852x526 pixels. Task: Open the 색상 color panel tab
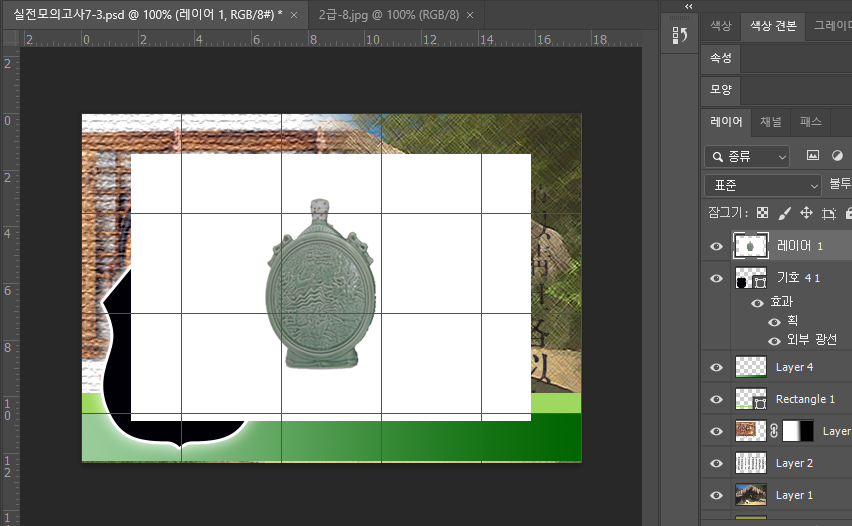720,26
